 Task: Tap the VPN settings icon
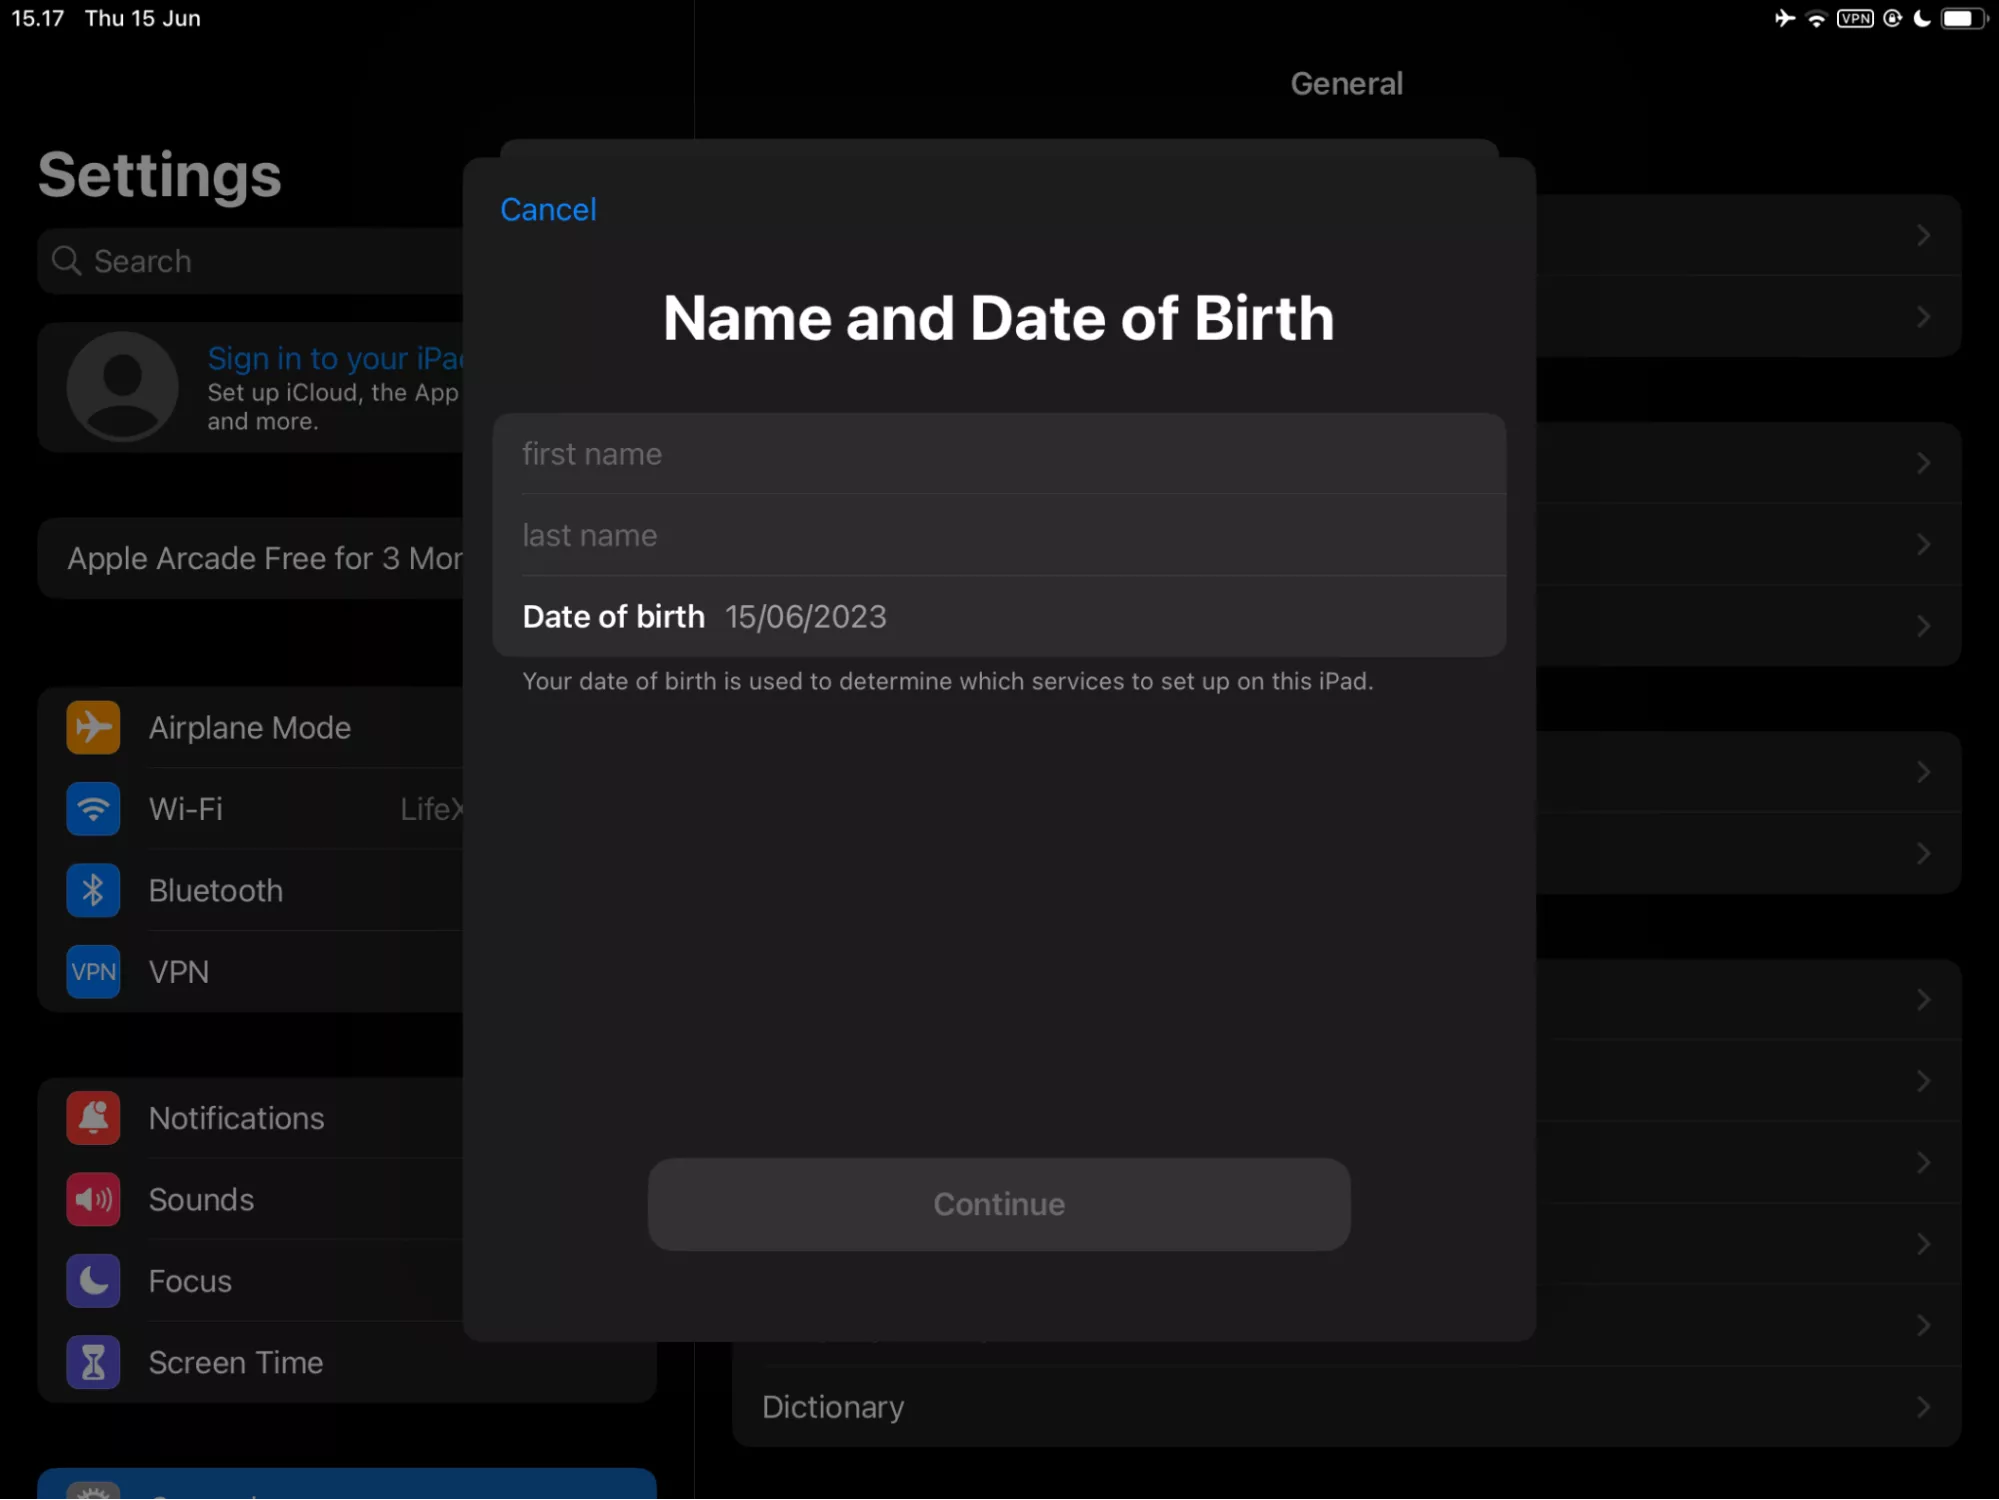point(93,971)
